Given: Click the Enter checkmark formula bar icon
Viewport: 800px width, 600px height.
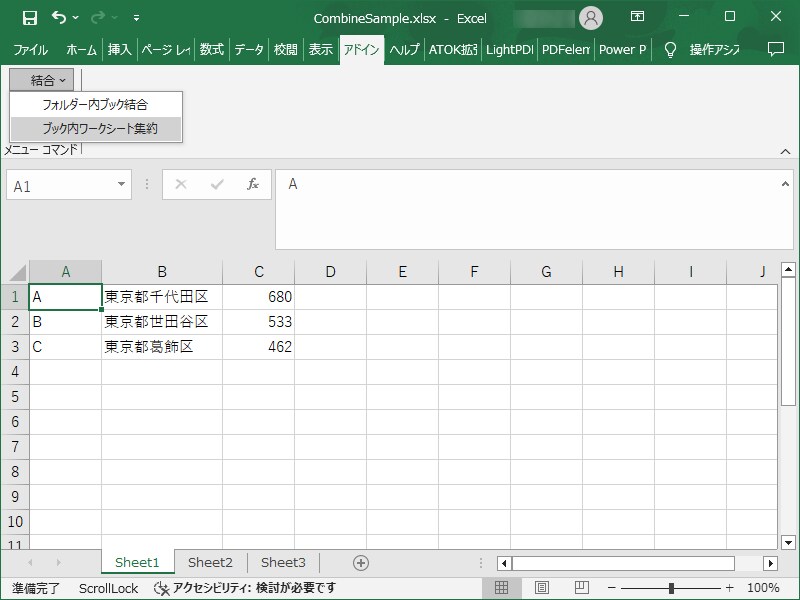Looking at the screenshot, I should pyautogui.click(x=217, y=184).
